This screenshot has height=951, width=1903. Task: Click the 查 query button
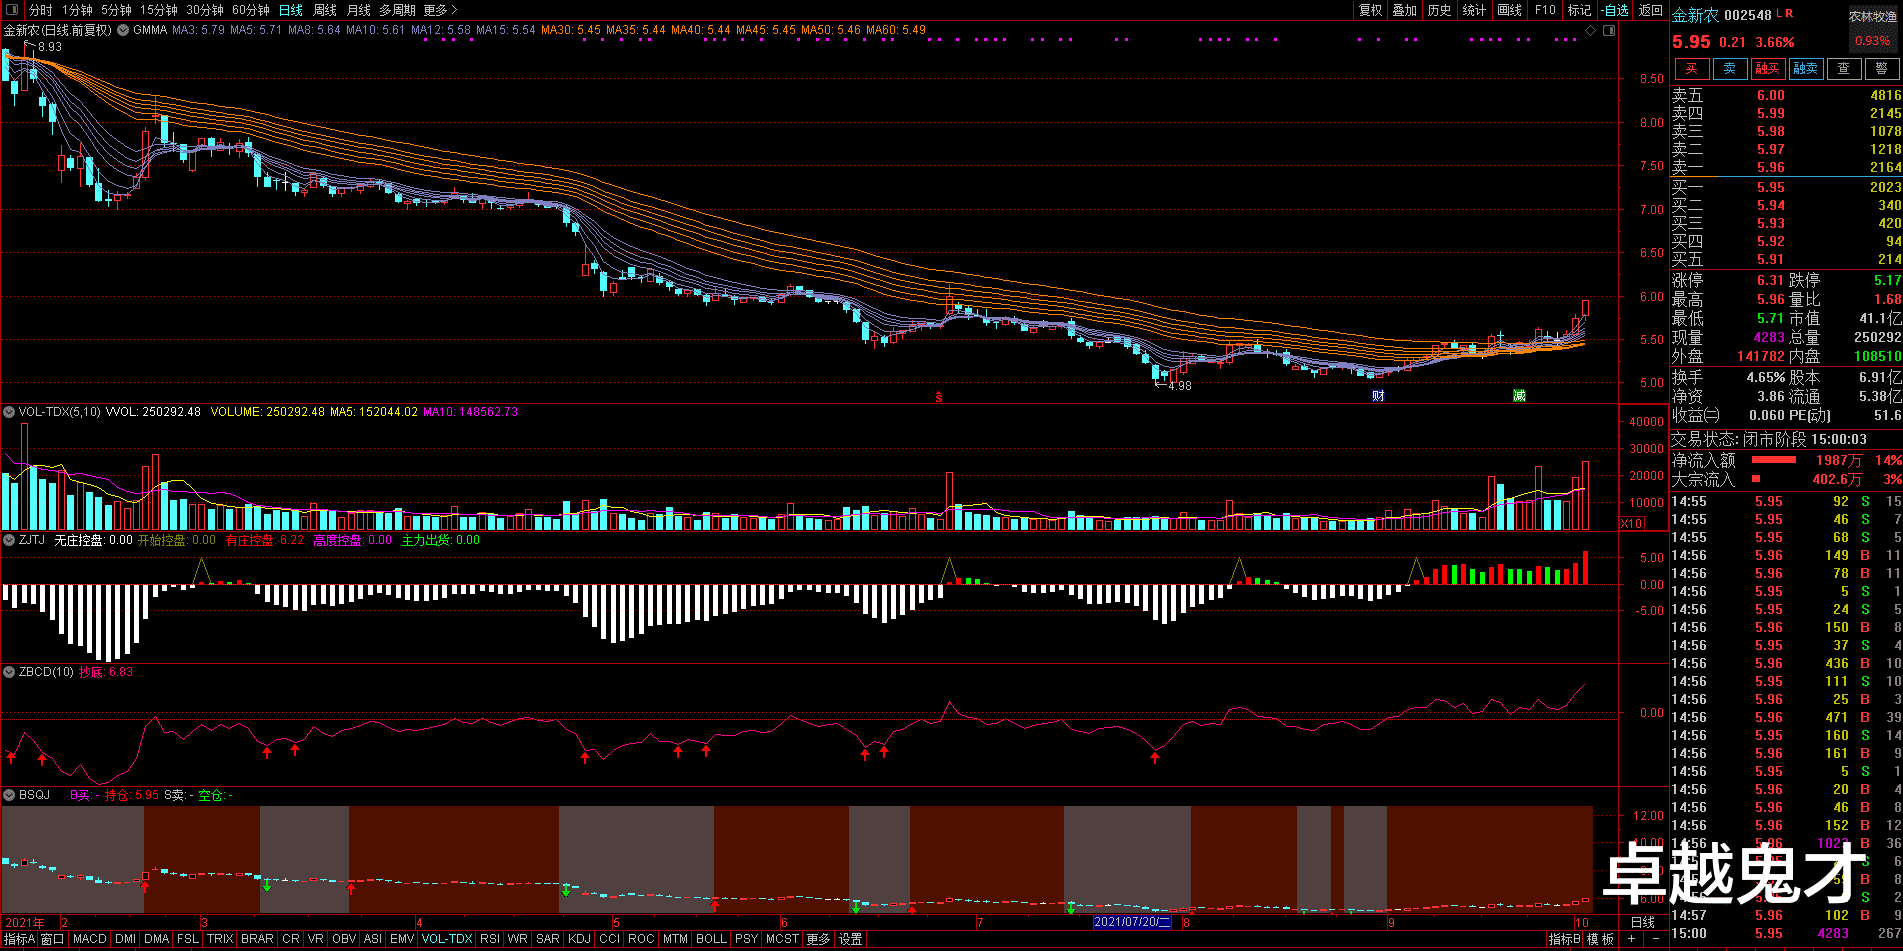[x=1843, y=68]
